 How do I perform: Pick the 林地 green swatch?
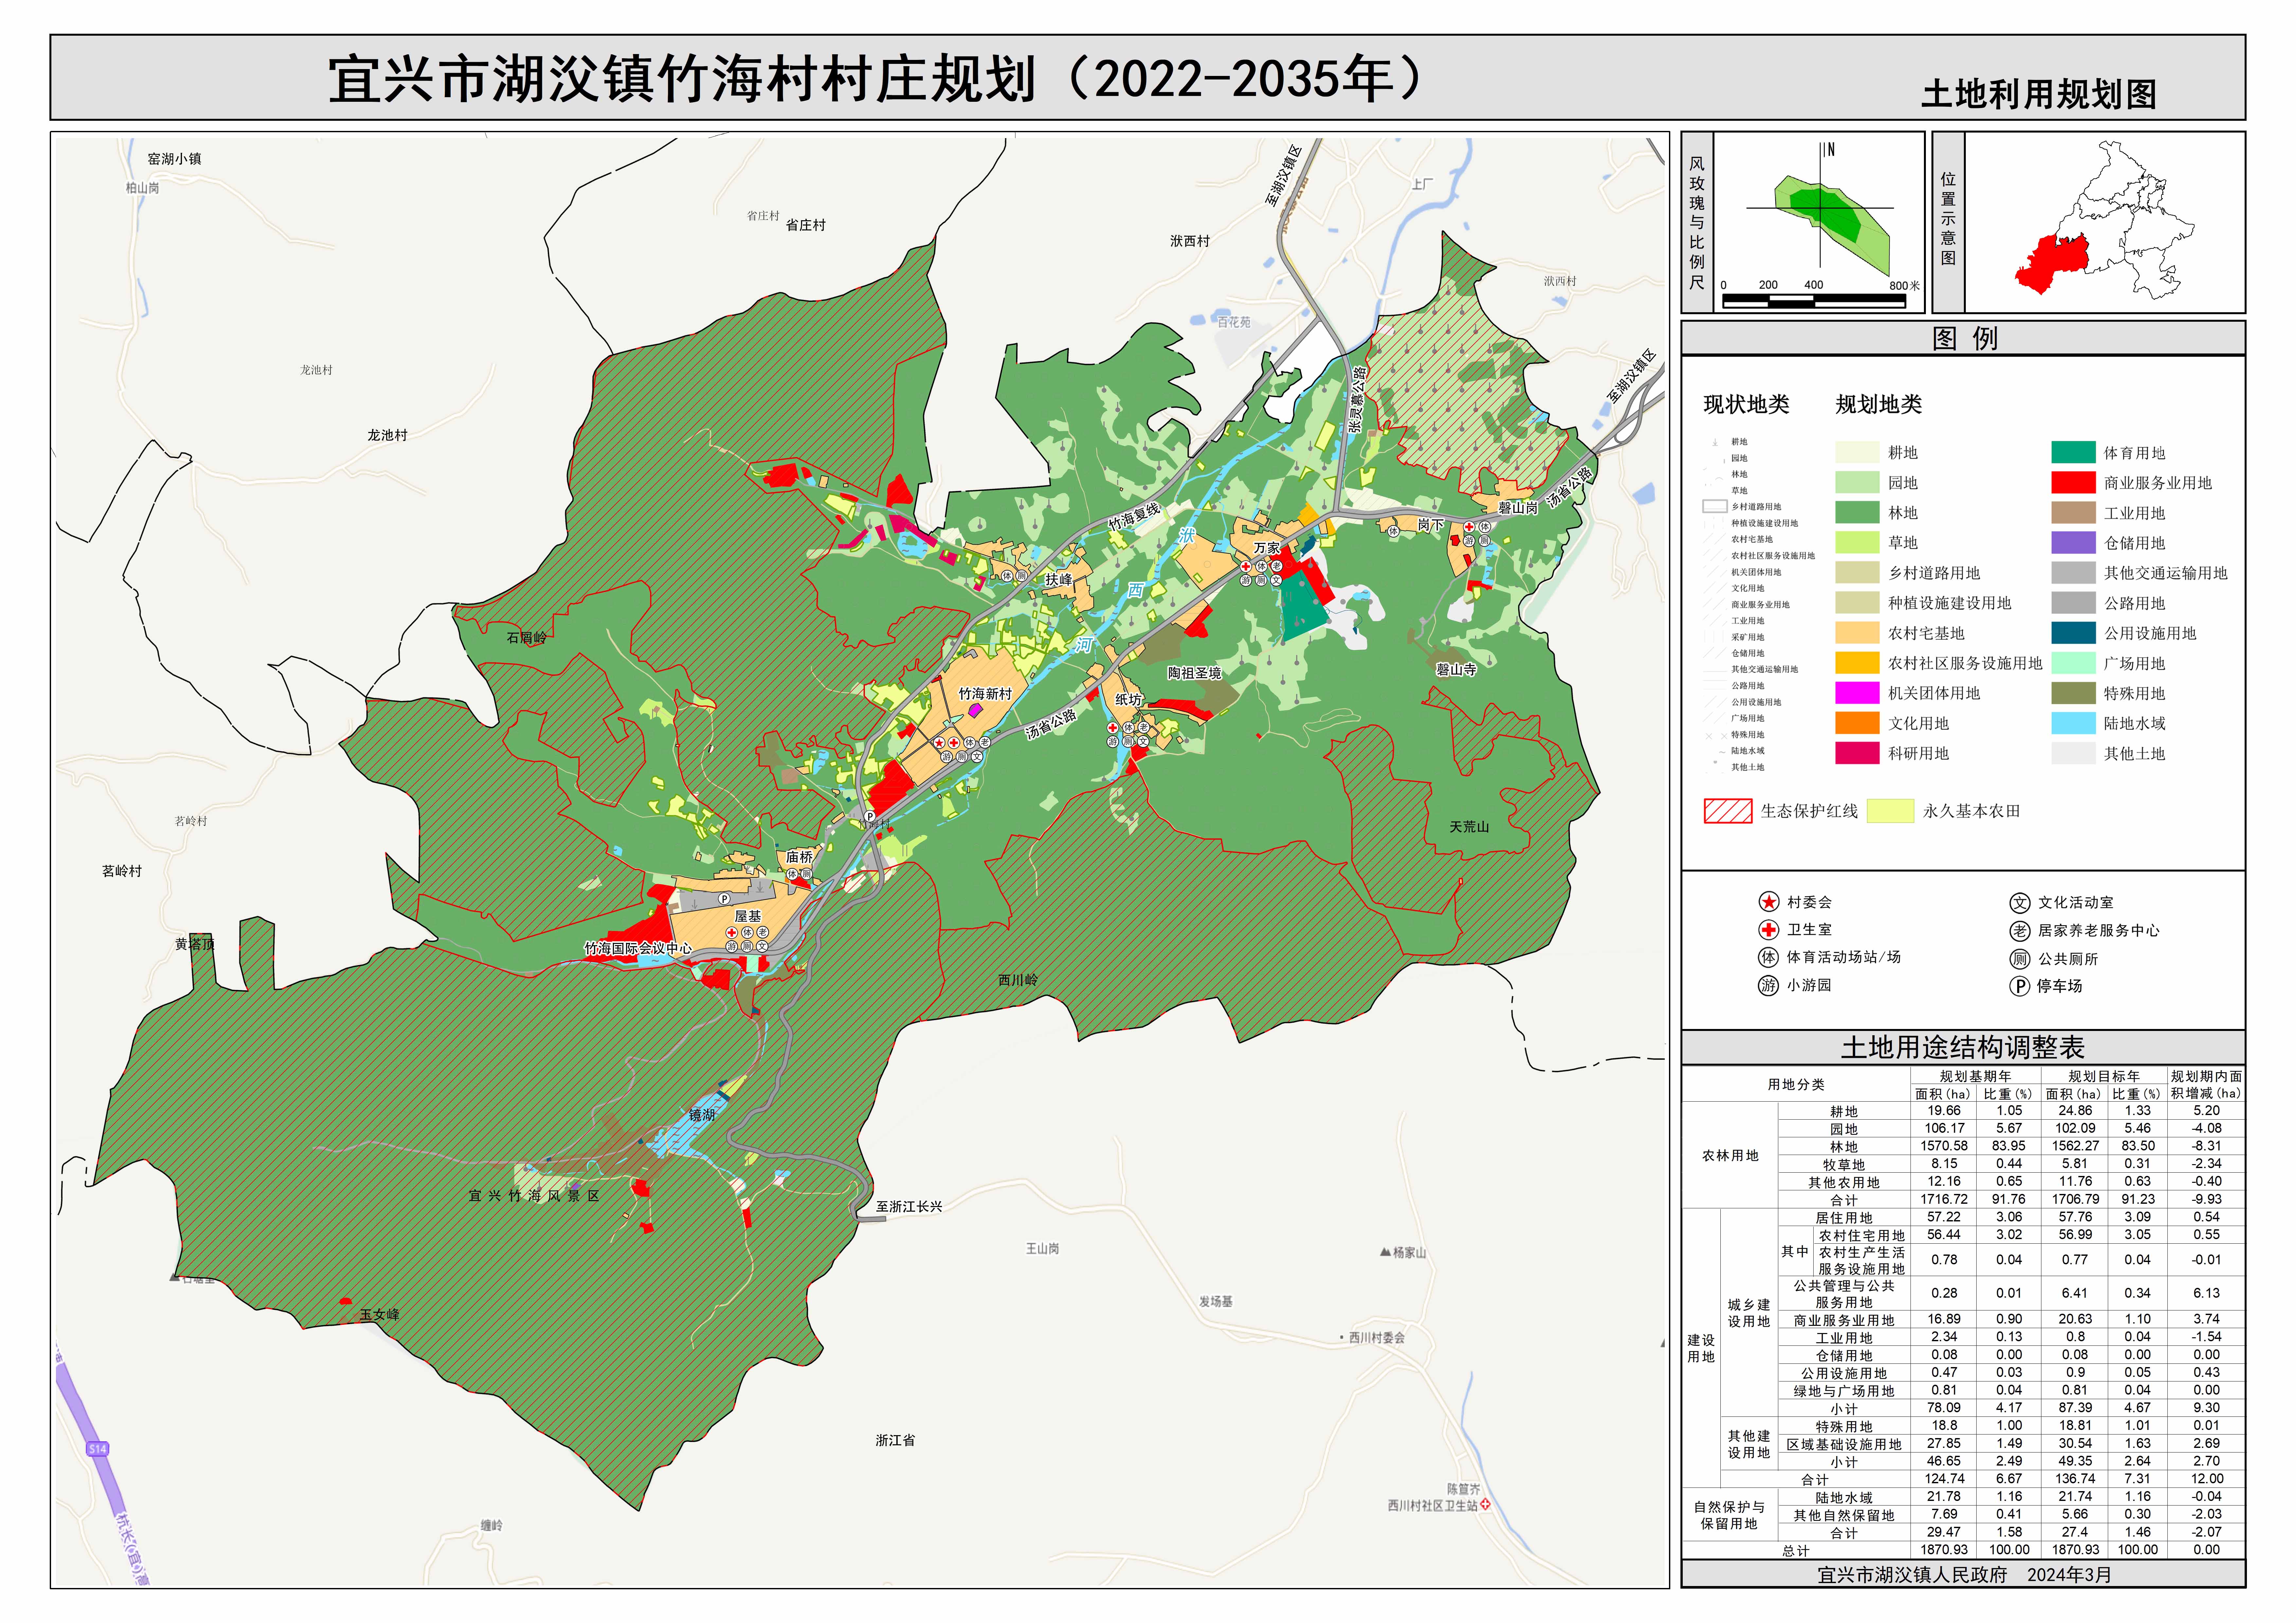pos(1857,513)
